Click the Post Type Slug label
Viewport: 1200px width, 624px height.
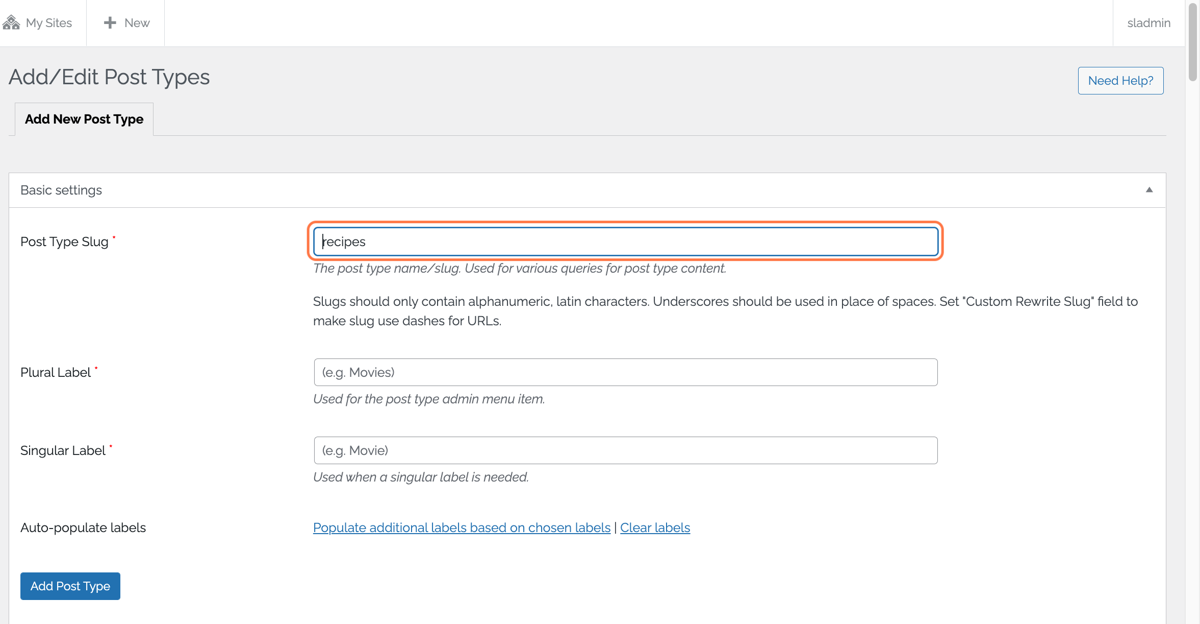[64, 241]
